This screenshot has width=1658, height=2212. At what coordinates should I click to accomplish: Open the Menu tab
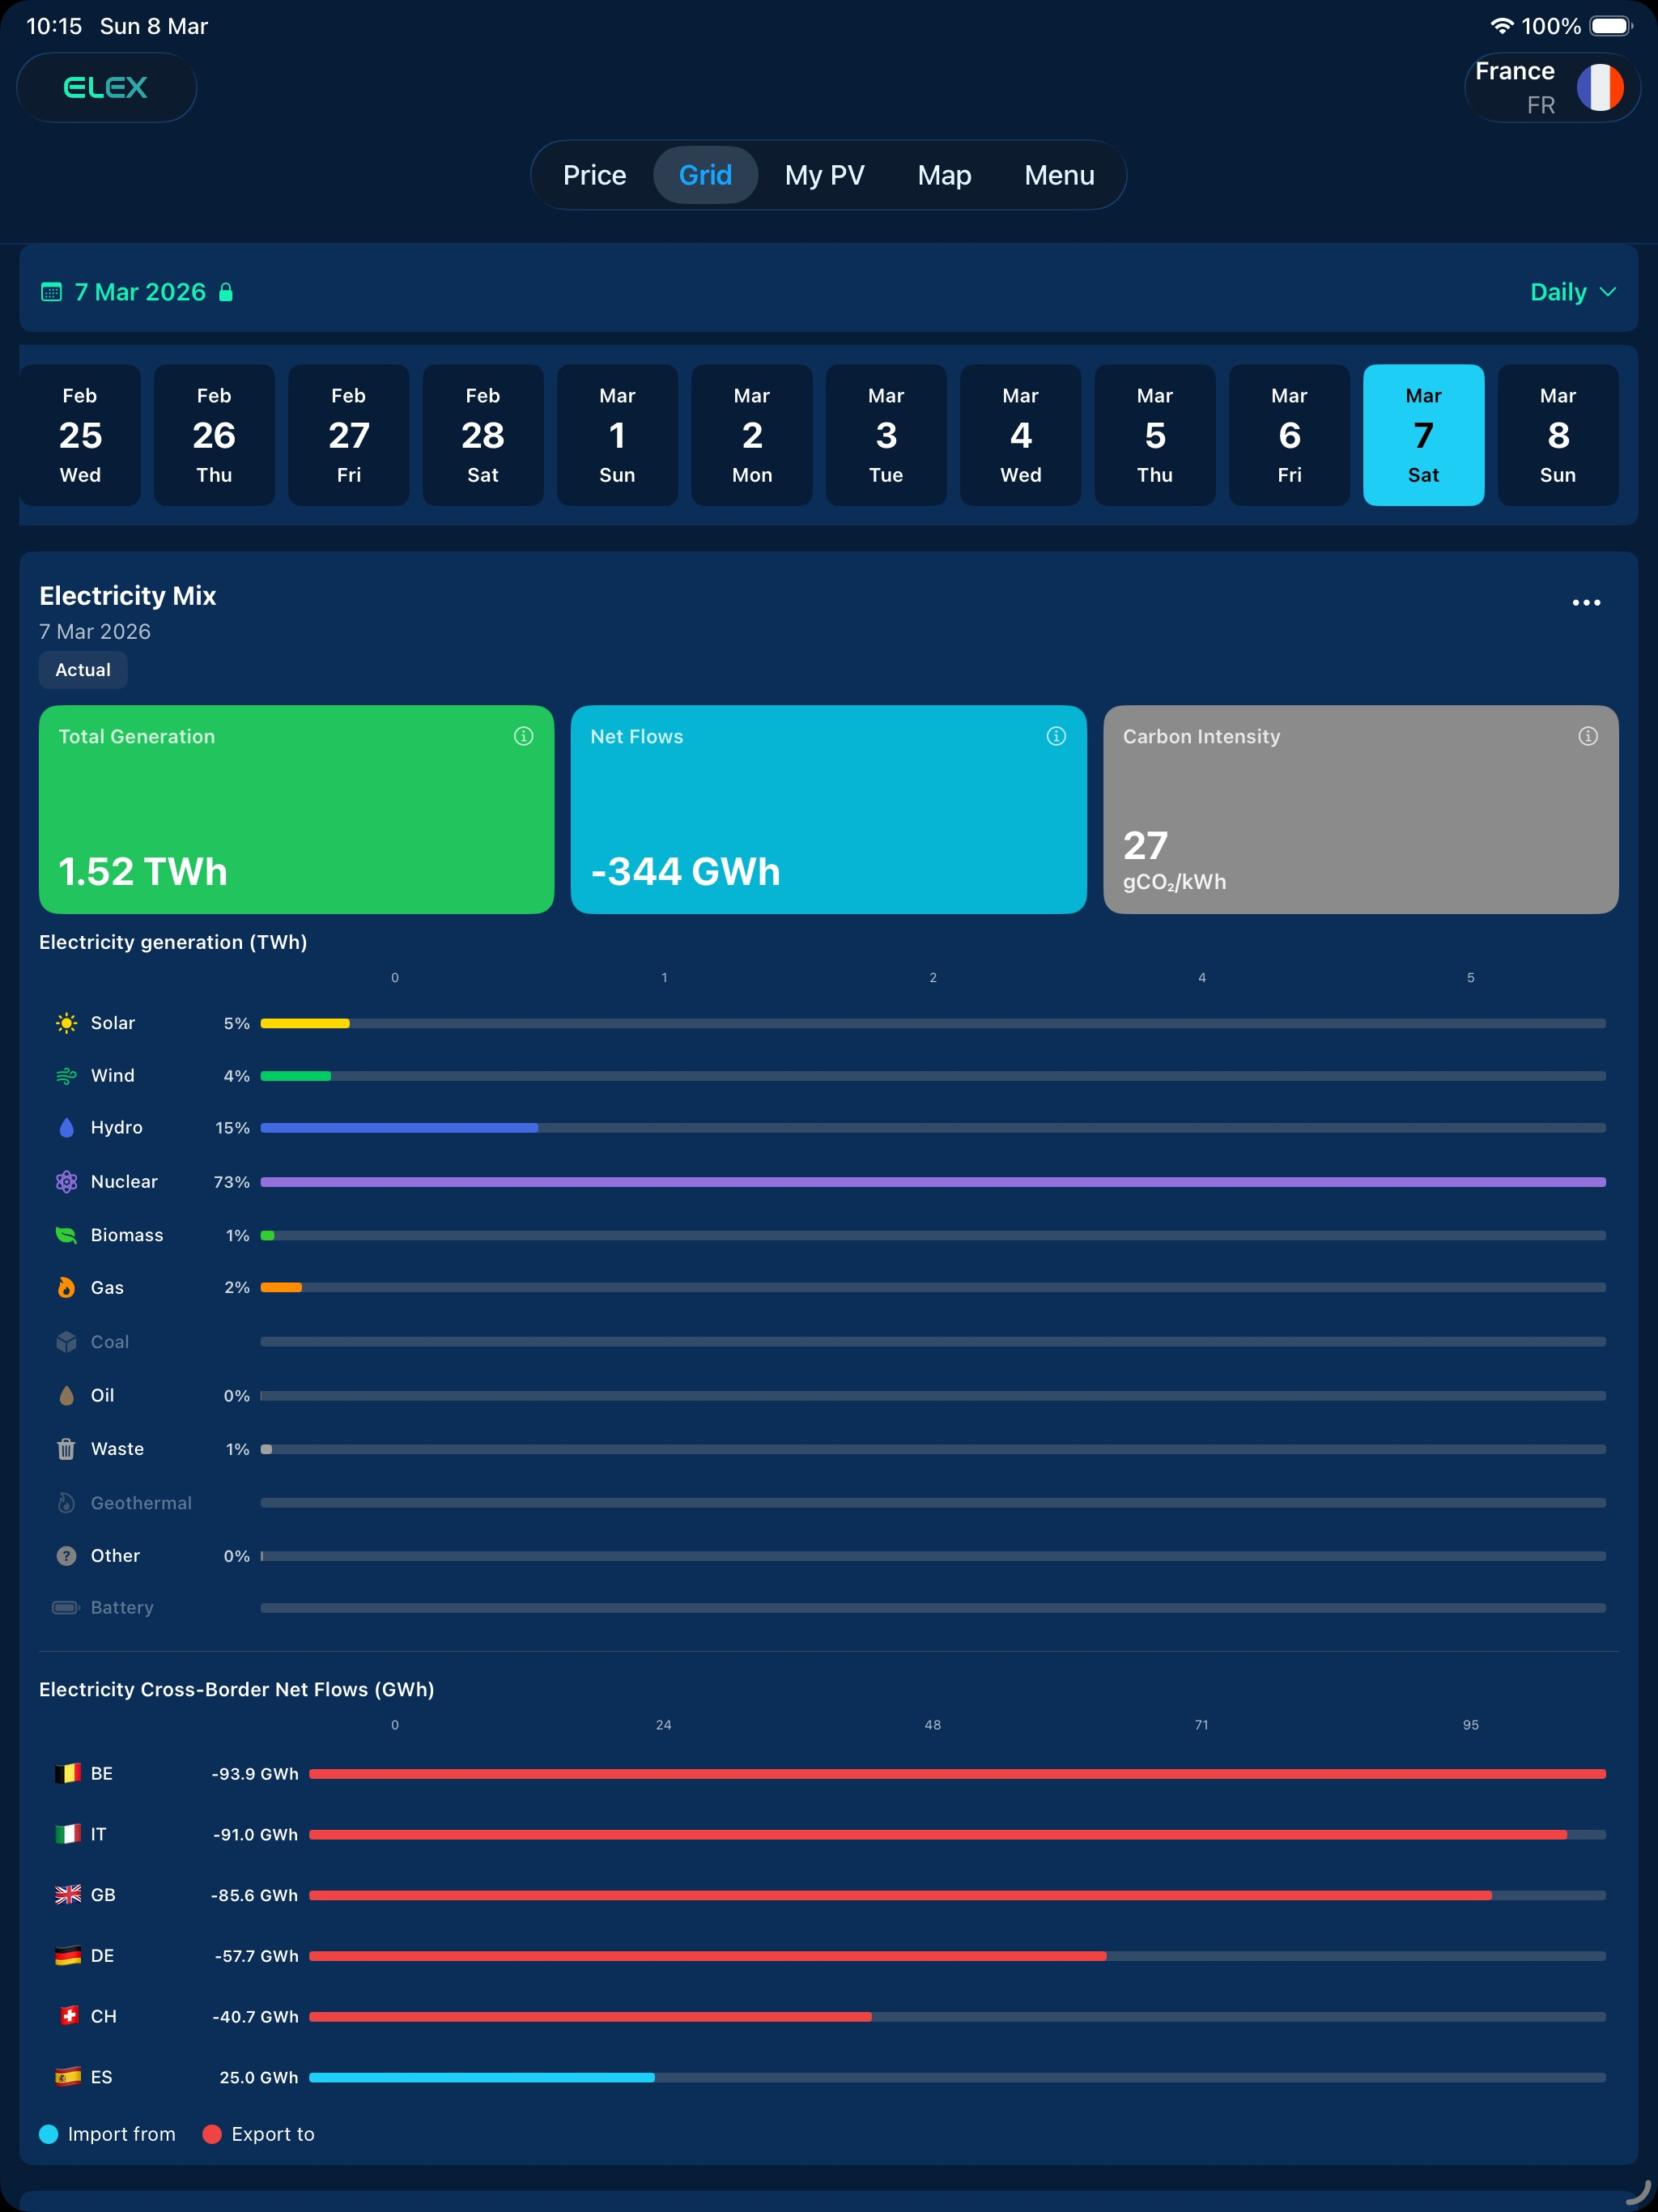tap(1059, 175)
